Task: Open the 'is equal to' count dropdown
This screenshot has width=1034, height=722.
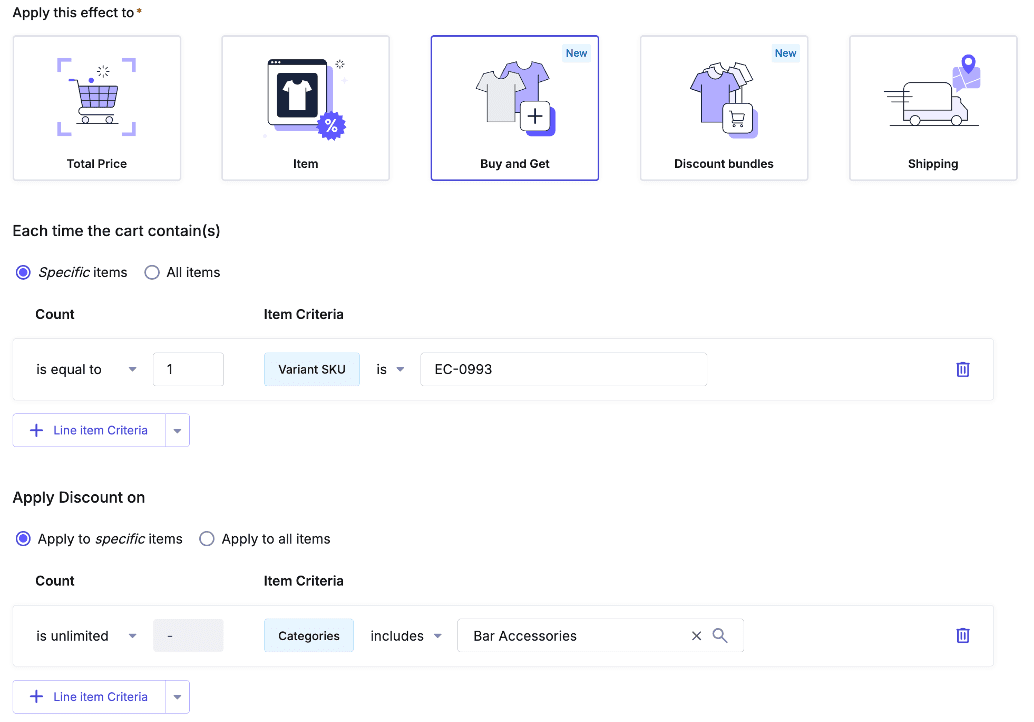Action: pyautogui.click(x=85, y=369)
